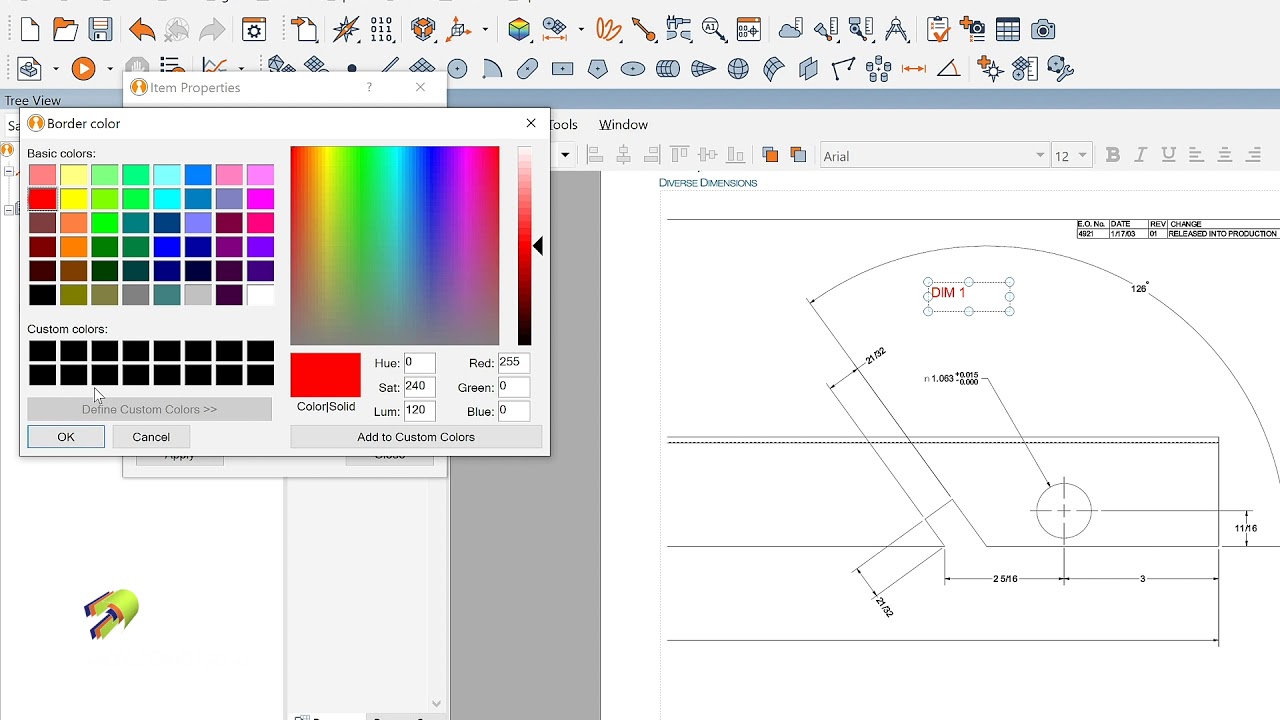
Task: Click the Item Properties help question mark
Action: point(369,87)
